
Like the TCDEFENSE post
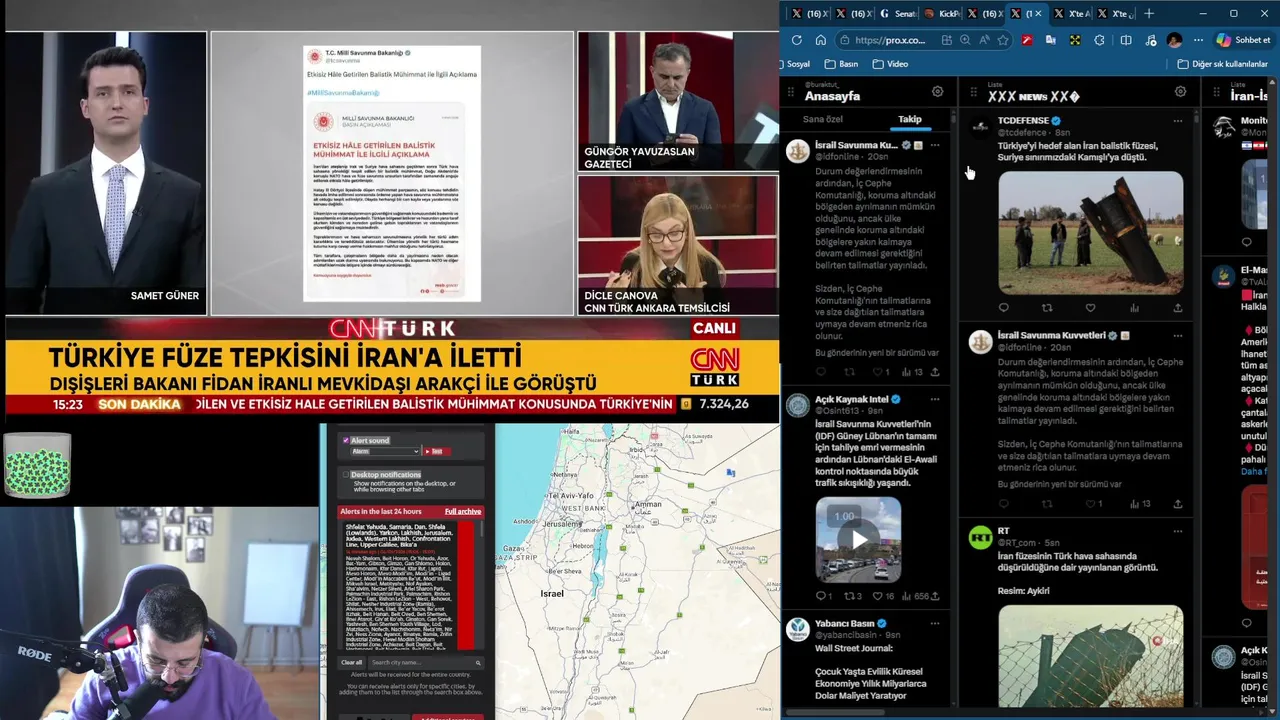(1091, 308)
